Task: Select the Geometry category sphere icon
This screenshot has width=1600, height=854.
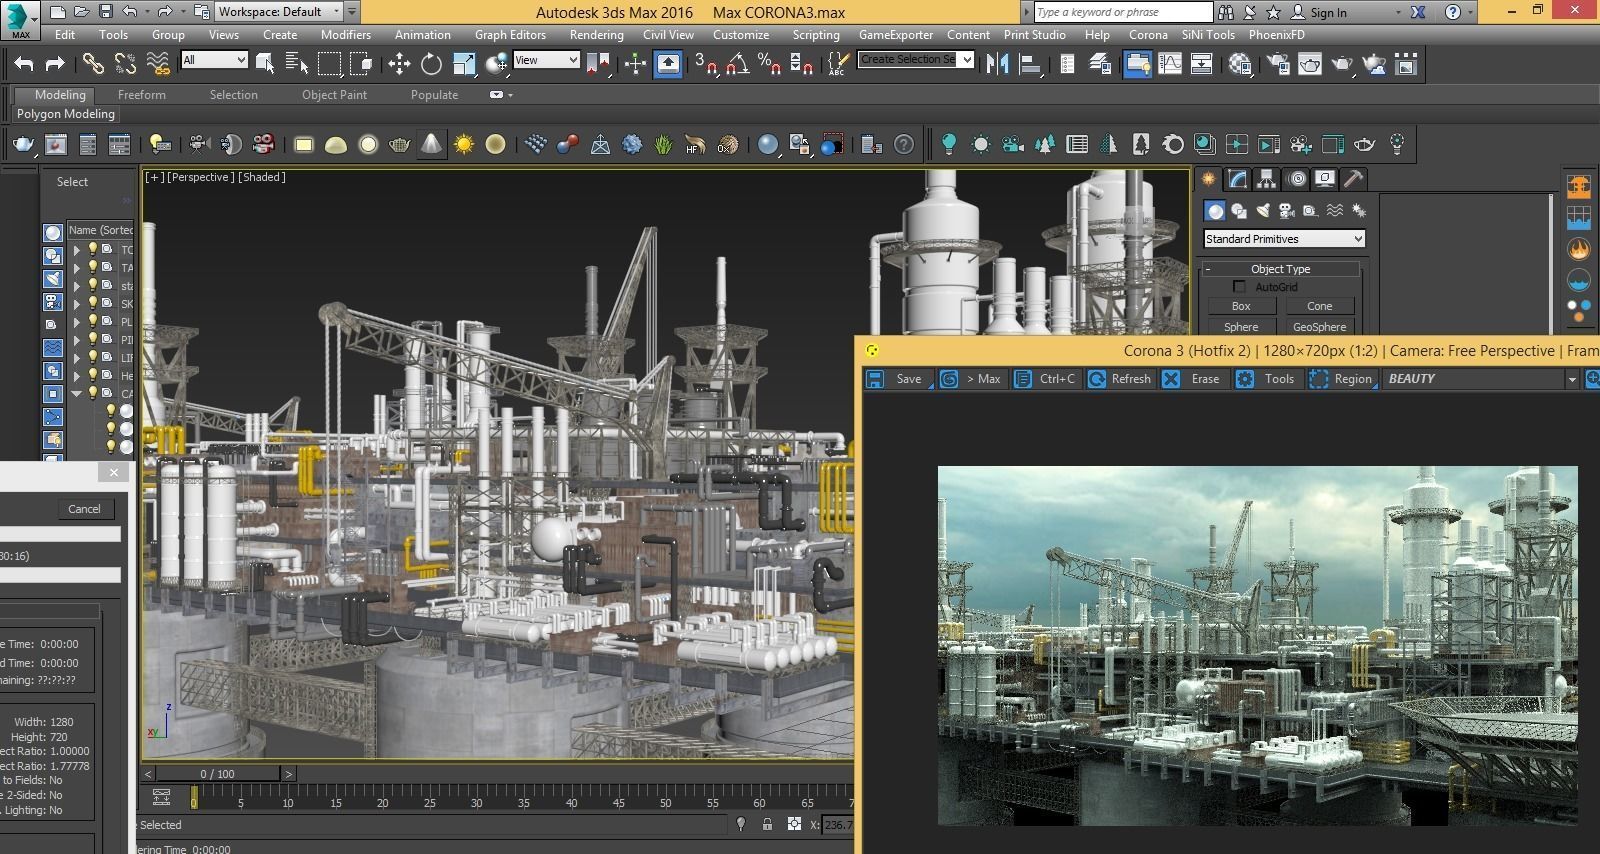Action: click(x=1214, y=210)
